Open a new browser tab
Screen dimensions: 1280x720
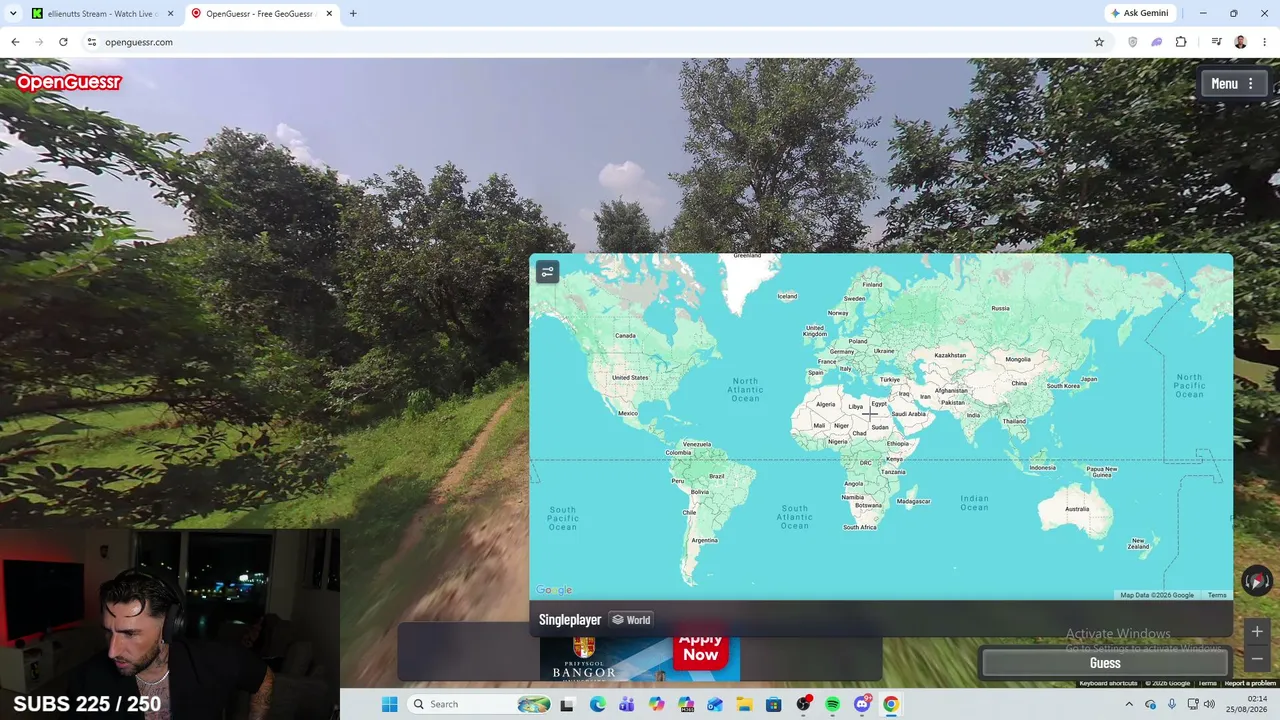click(353, 13)
